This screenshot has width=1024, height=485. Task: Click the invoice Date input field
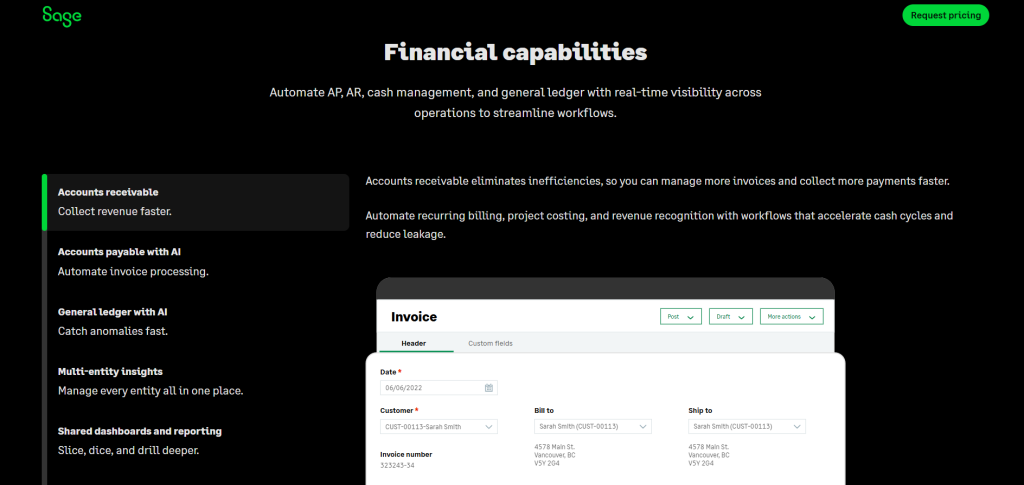[x=431, y=388]
